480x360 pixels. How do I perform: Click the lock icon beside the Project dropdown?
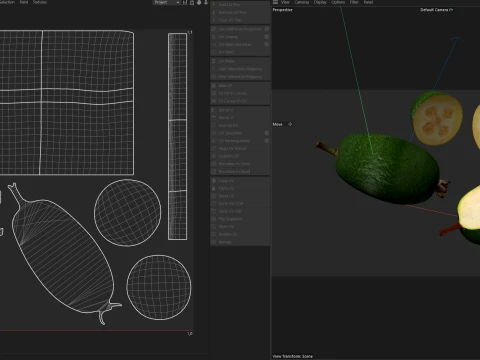[192, 2]
